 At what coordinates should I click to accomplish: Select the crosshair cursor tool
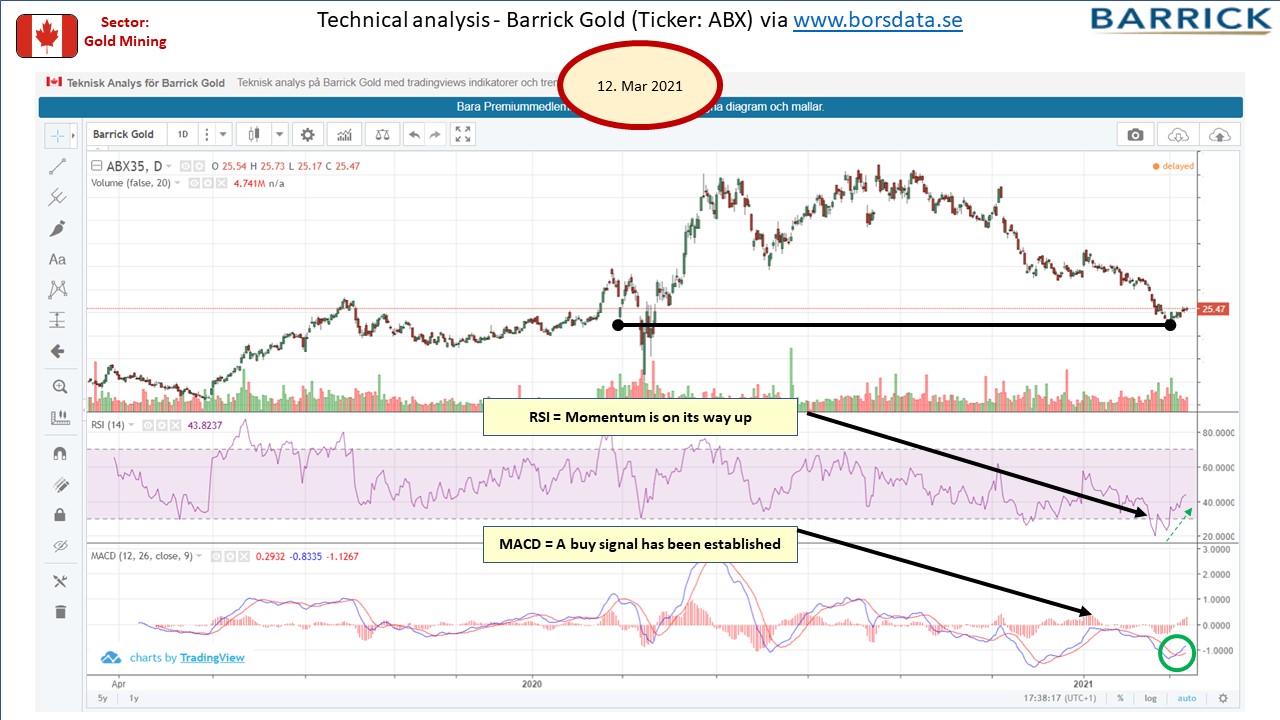click(x=58, y=136)
